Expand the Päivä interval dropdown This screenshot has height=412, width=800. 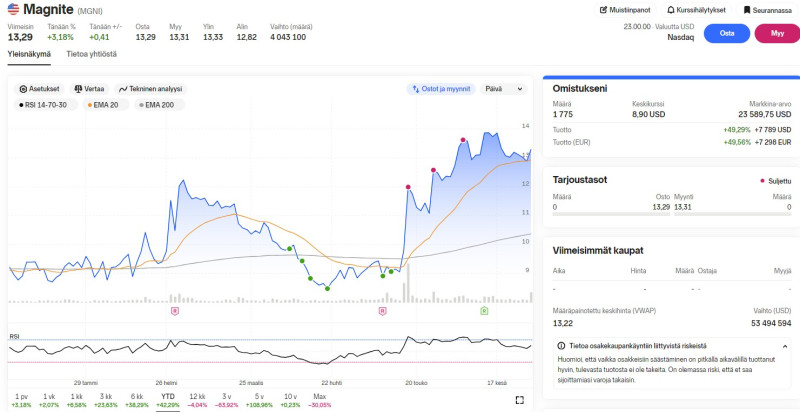(504, 89)
